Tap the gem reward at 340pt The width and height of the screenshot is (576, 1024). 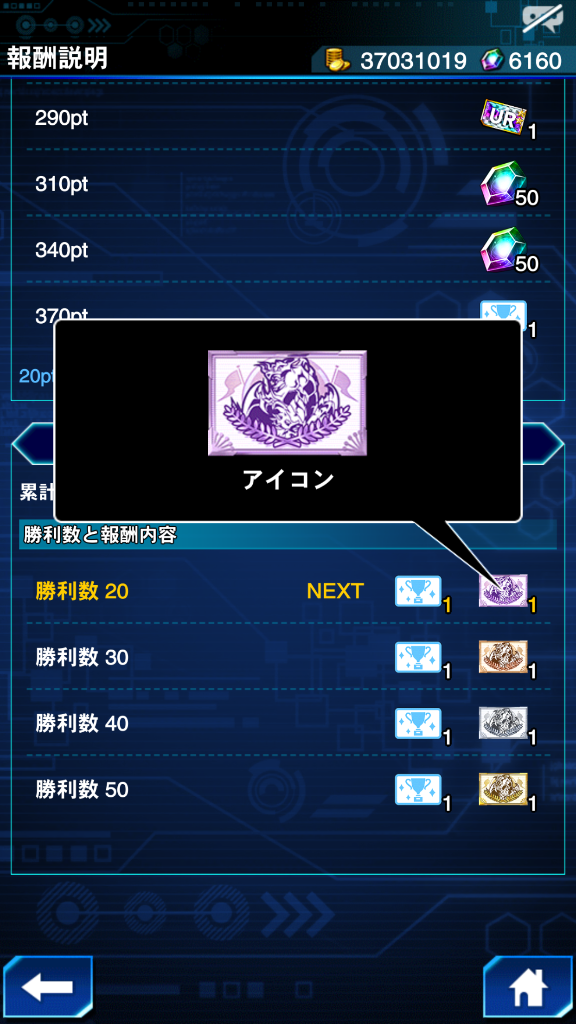(x=503, y=250)
